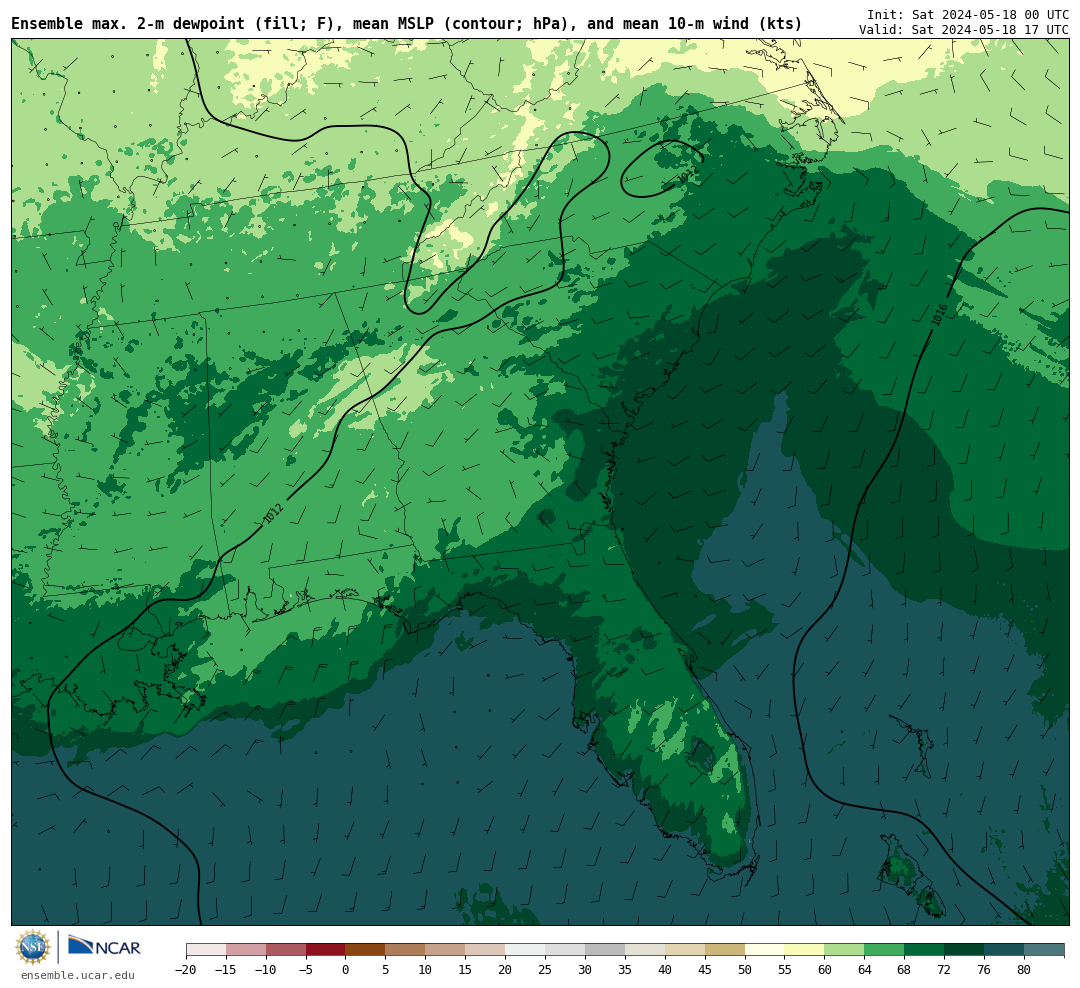Open the ensemble.ucar.edu link text
Screen dimensions: 1080x988
(78, 975)
